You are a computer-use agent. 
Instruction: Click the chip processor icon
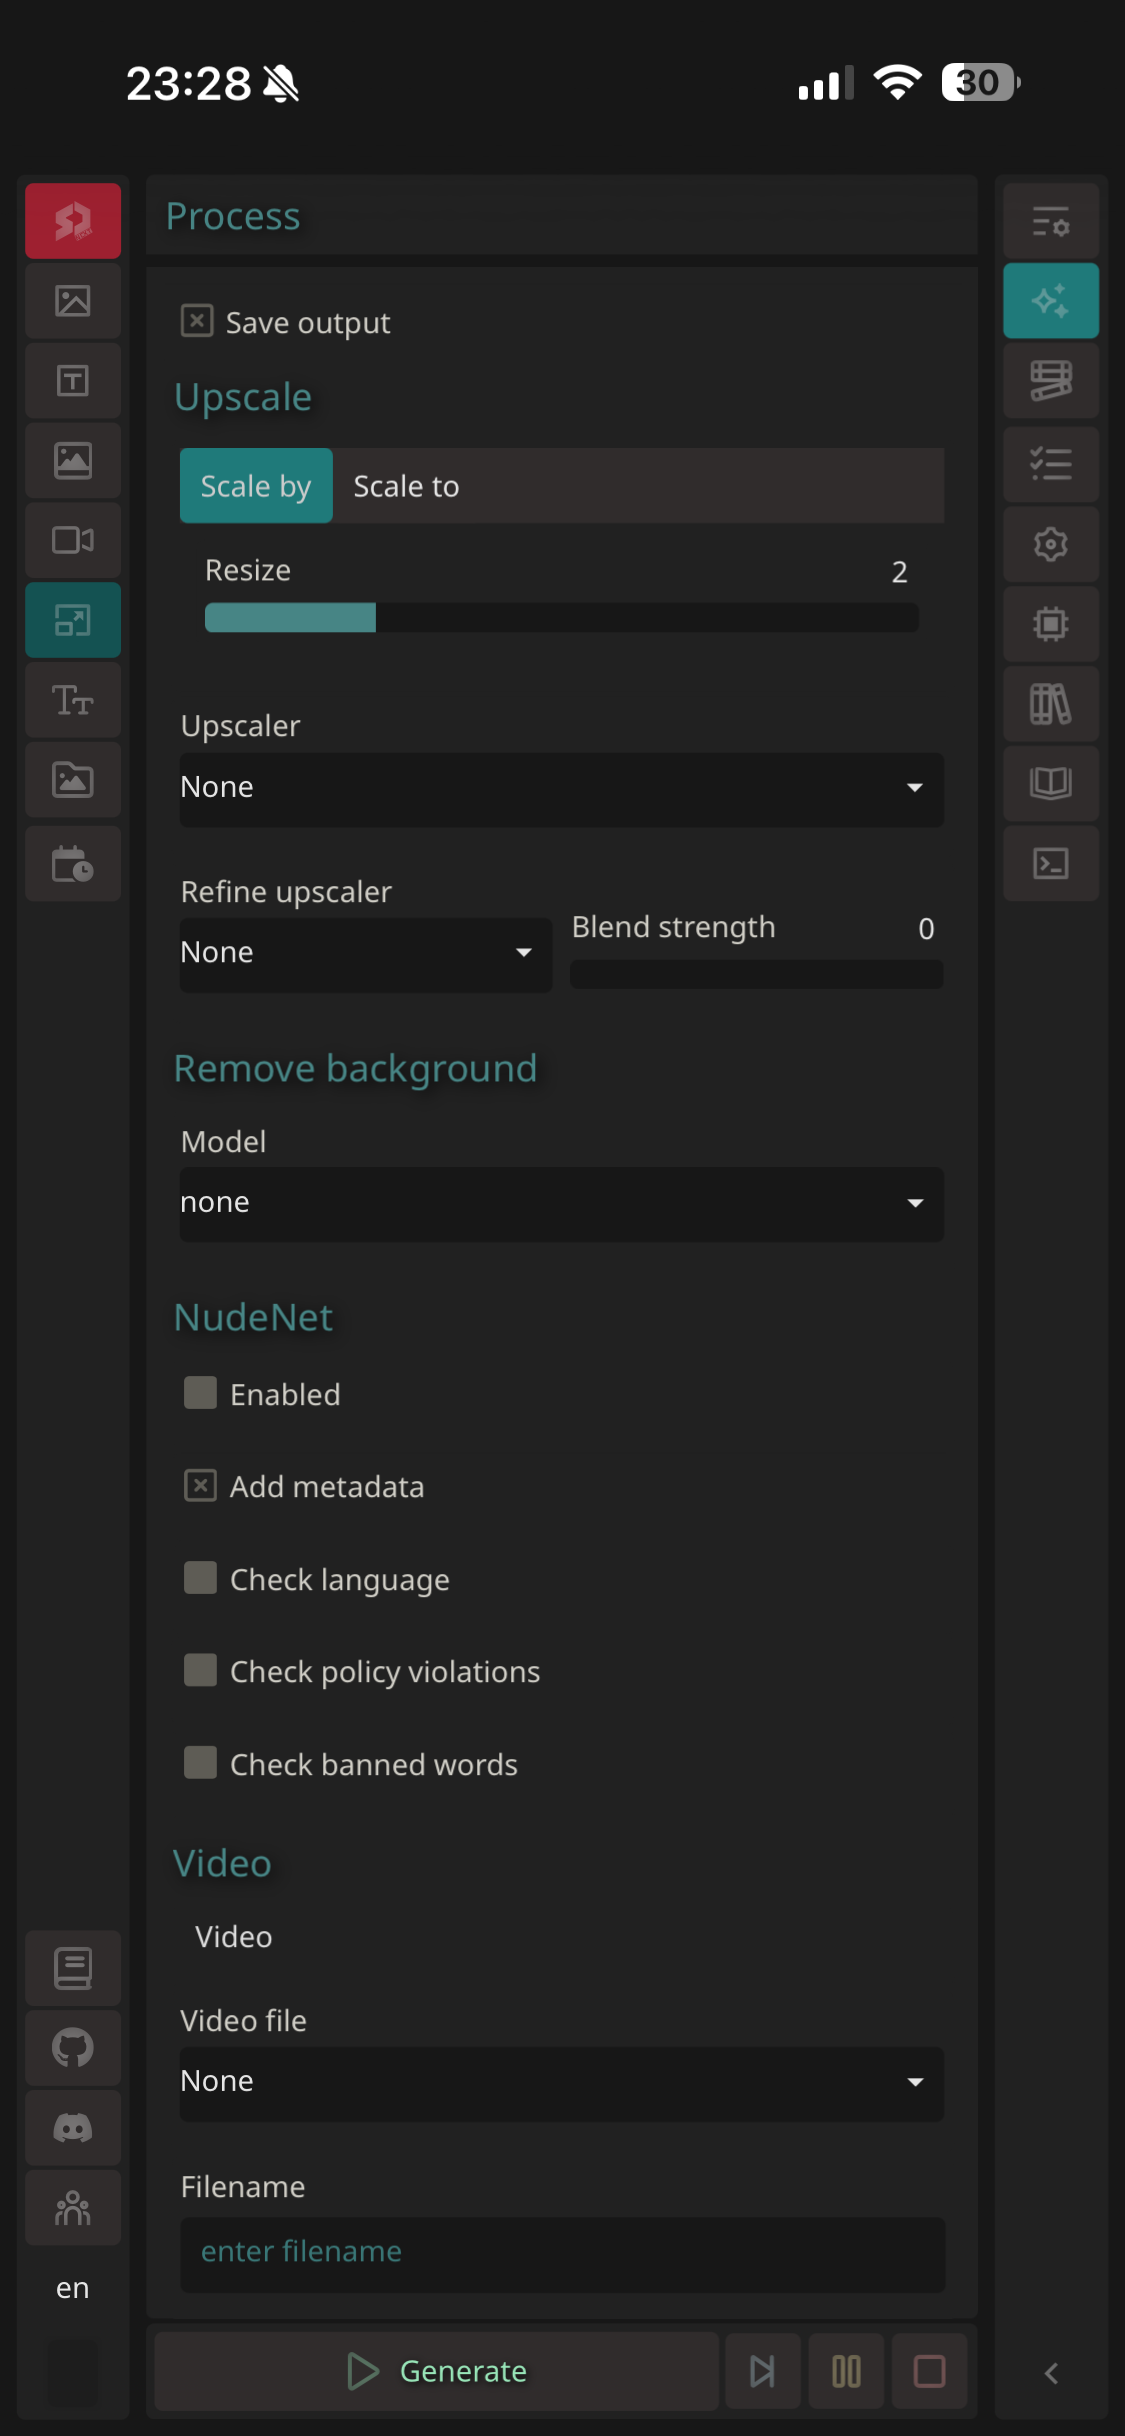1050,624
